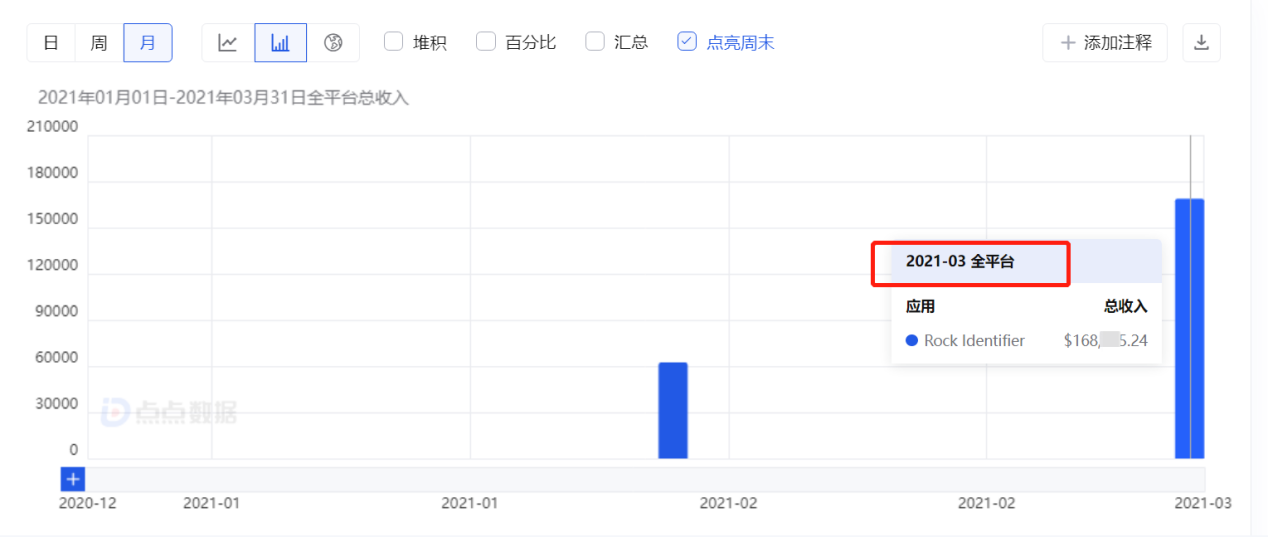
Task: Click the tall 2021-03 revenue bar
Action: 1189,328
